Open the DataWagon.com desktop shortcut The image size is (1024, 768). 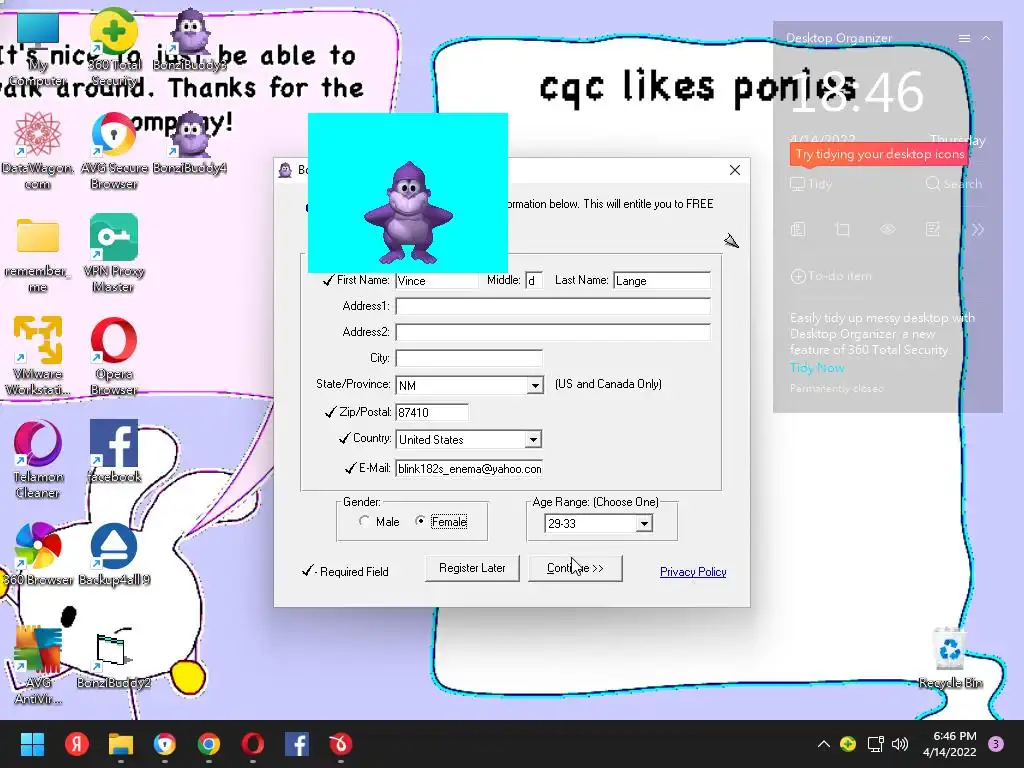point(38,150)
